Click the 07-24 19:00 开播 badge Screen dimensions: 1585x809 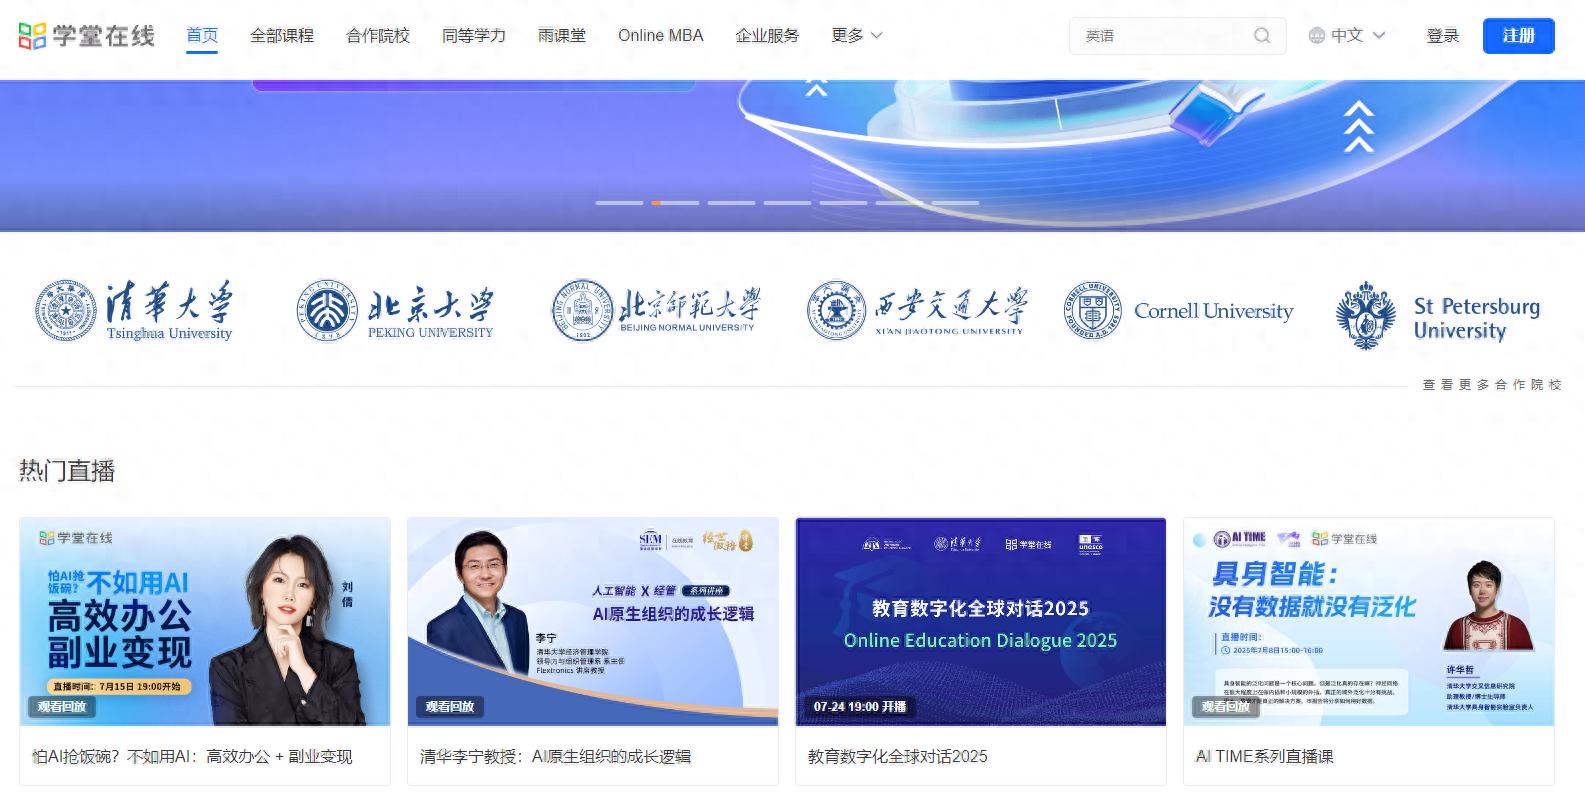860,707
